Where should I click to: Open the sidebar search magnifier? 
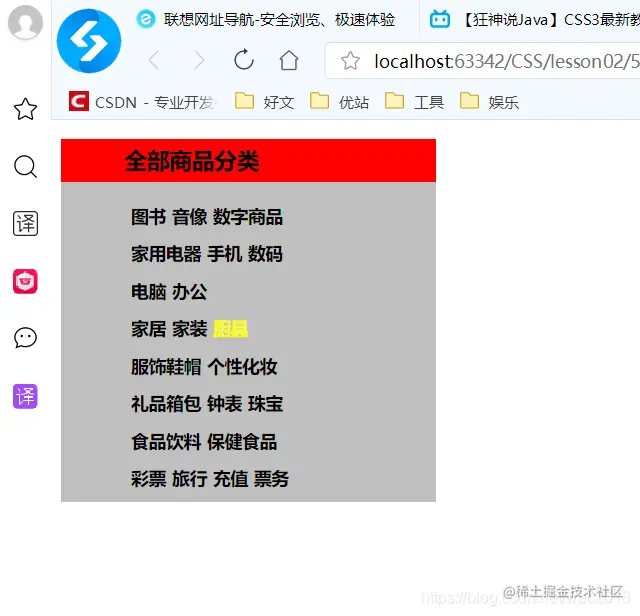[x=25, y=167]
